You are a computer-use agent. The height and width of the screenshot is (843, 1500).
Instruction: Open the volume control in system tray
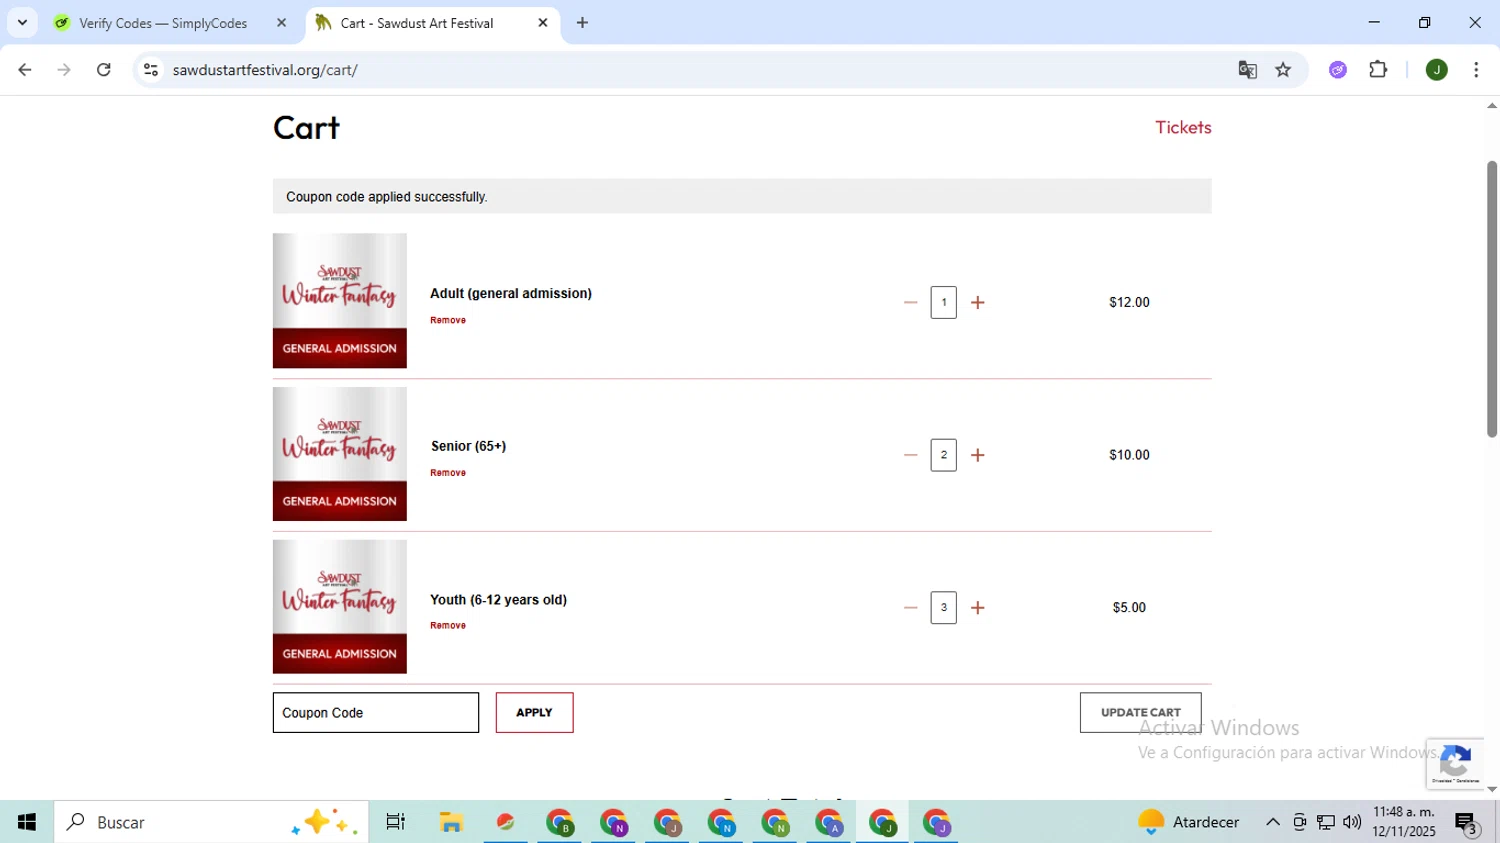point(1352,822)
